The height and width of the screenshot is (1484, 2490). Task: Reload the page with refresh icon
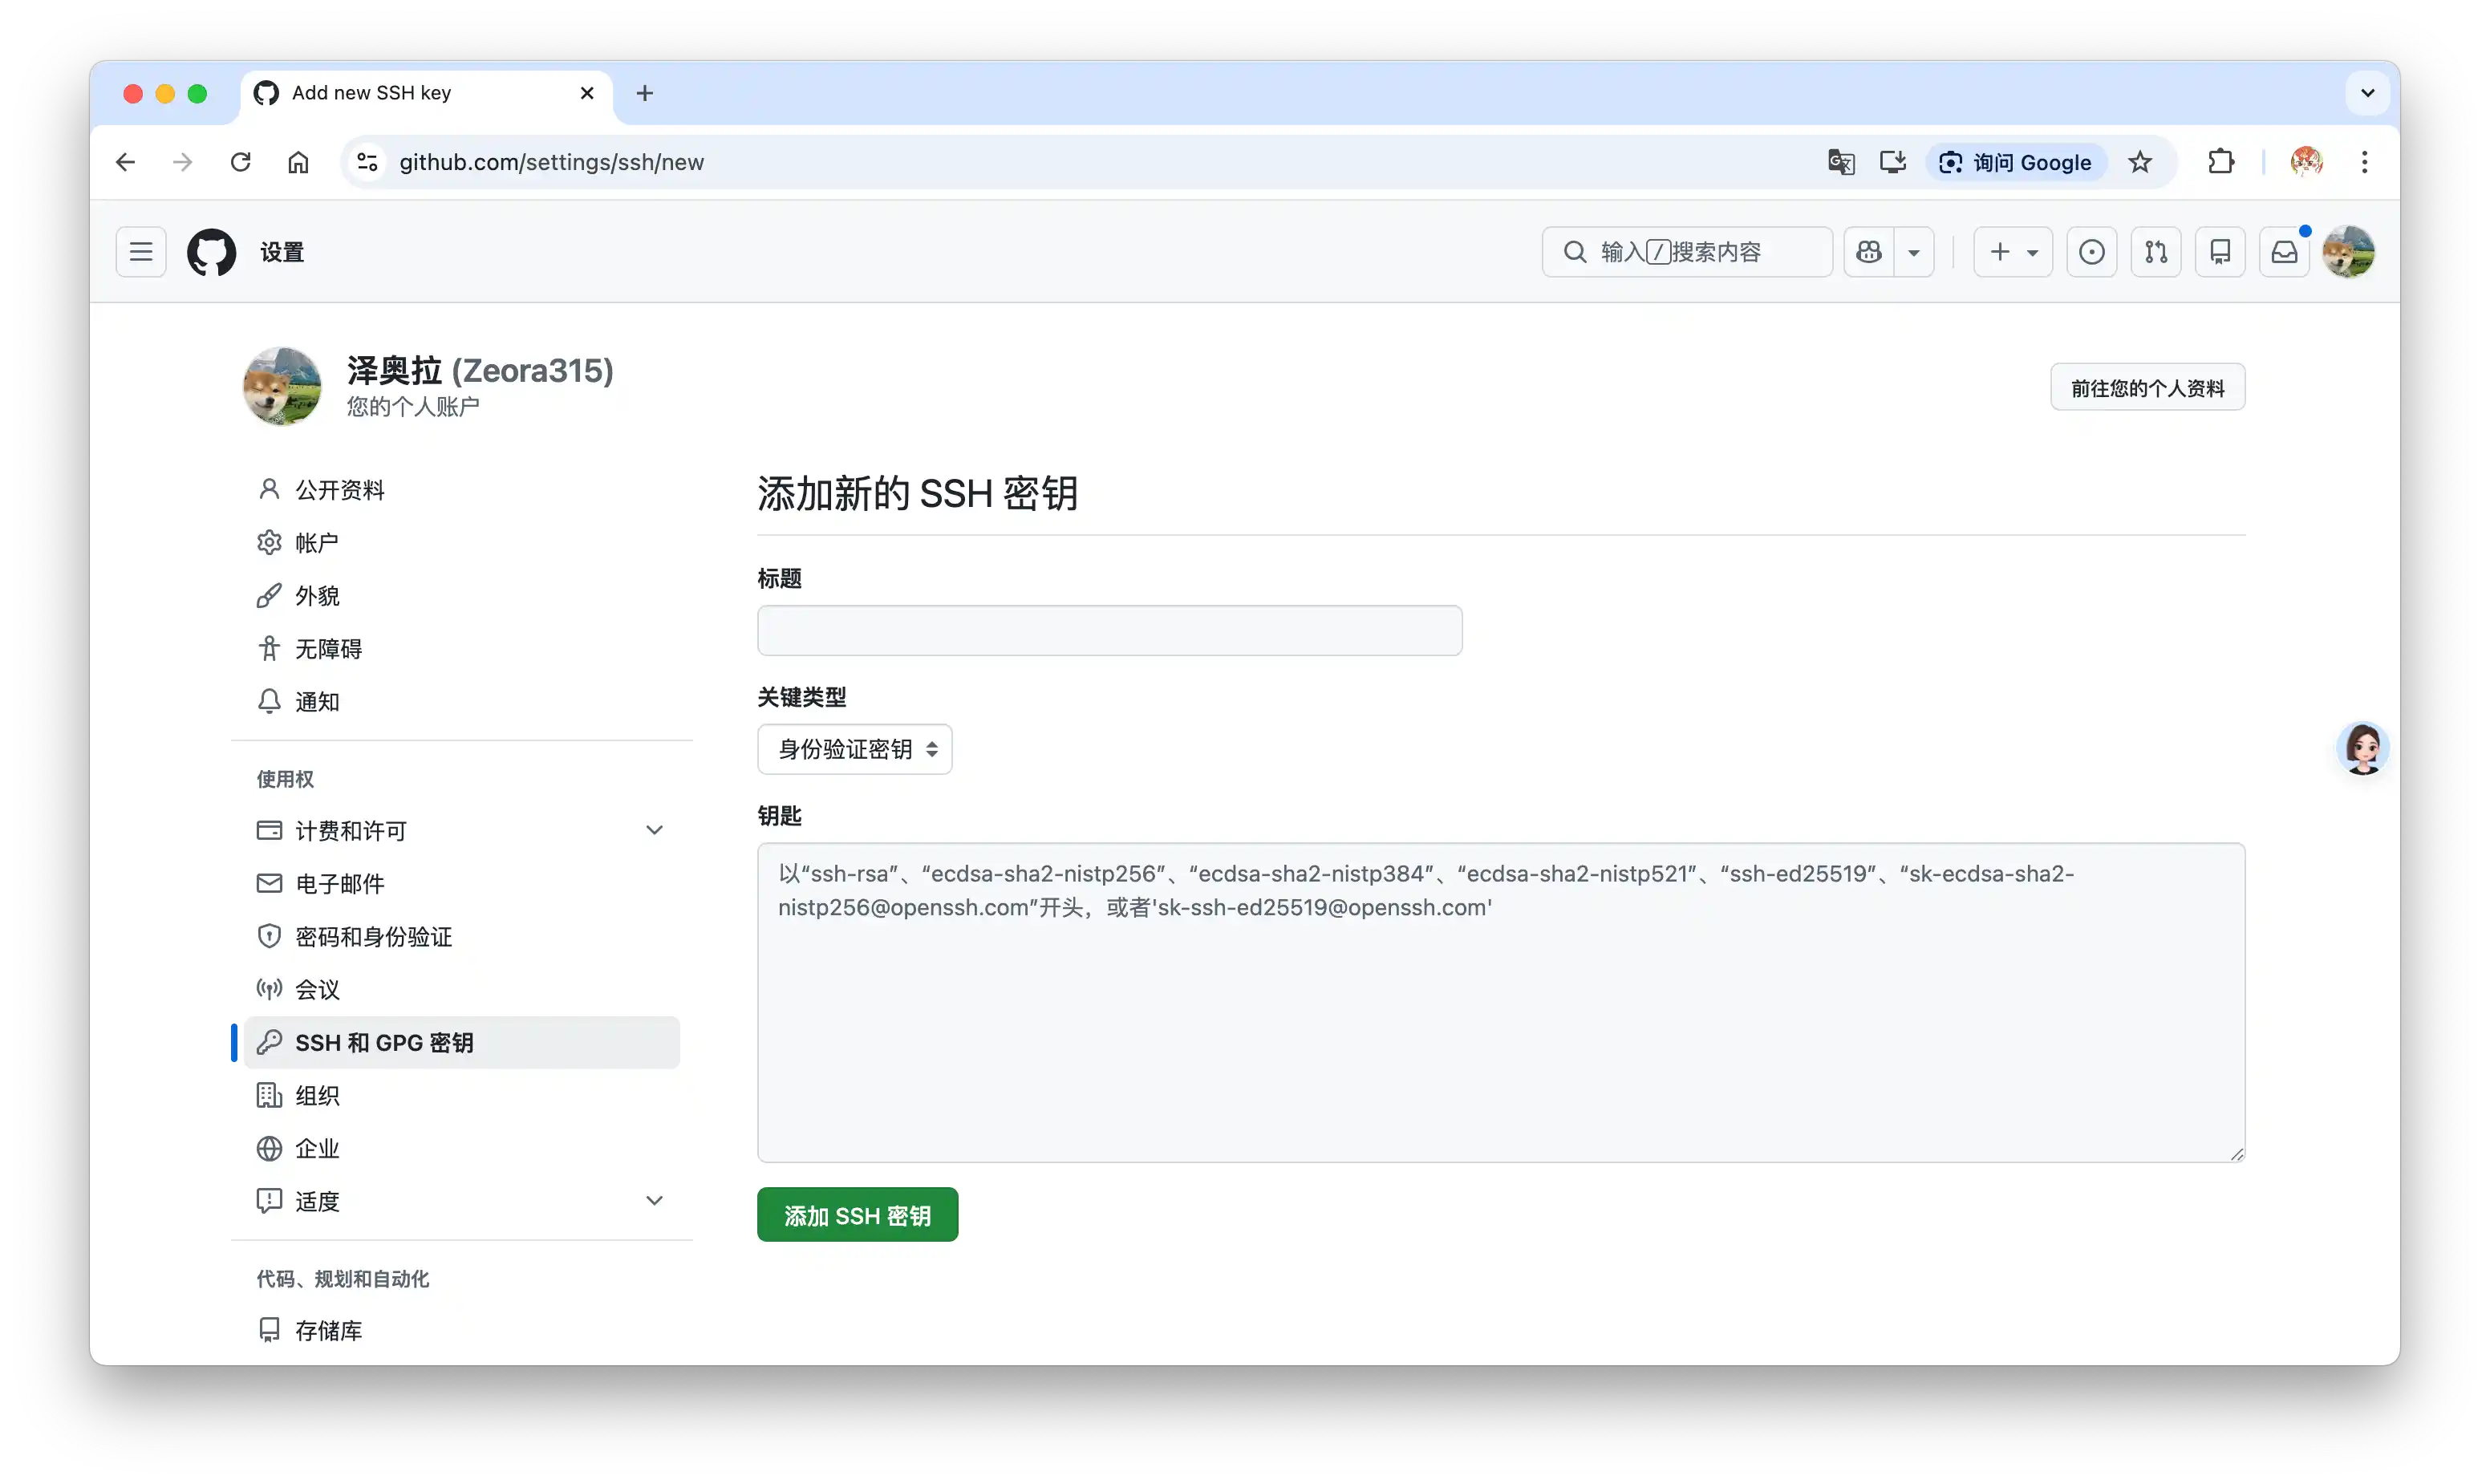point(240,162)
